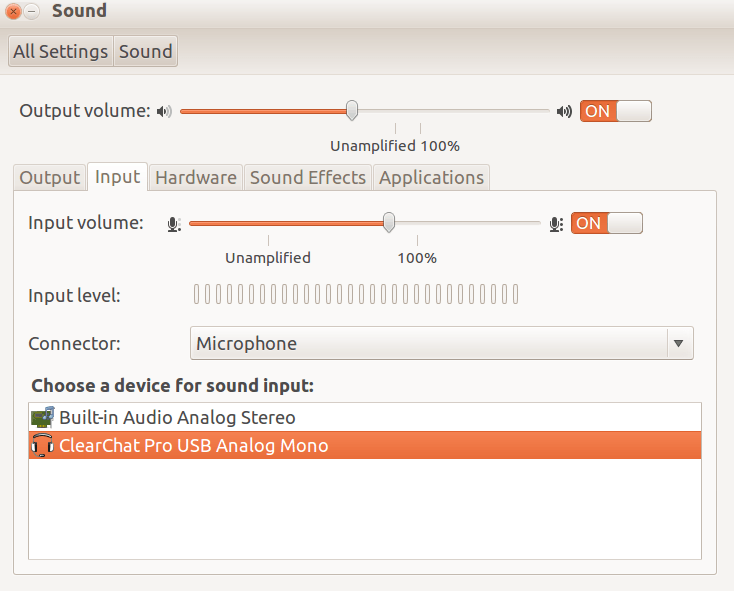Click the Output volume slider handle
Image resolution: width=734 pixels, height=591 pixels.
(x=352, y=110)
